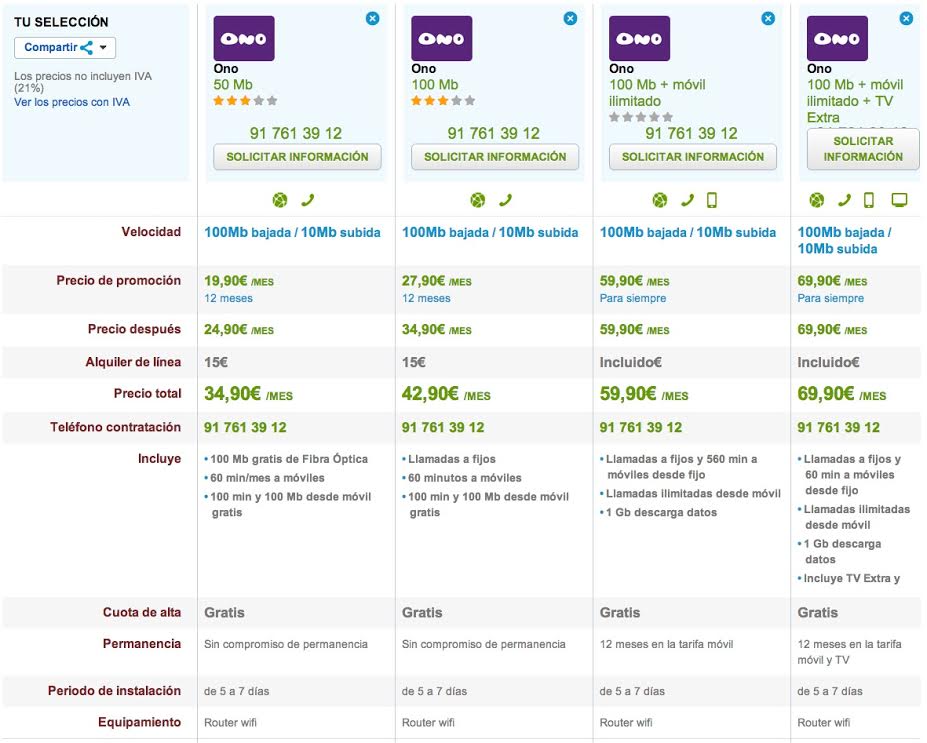This screenshot has height=743, width=927.
Task: Click 'Permanencia' row label
Action: [142, 644]
